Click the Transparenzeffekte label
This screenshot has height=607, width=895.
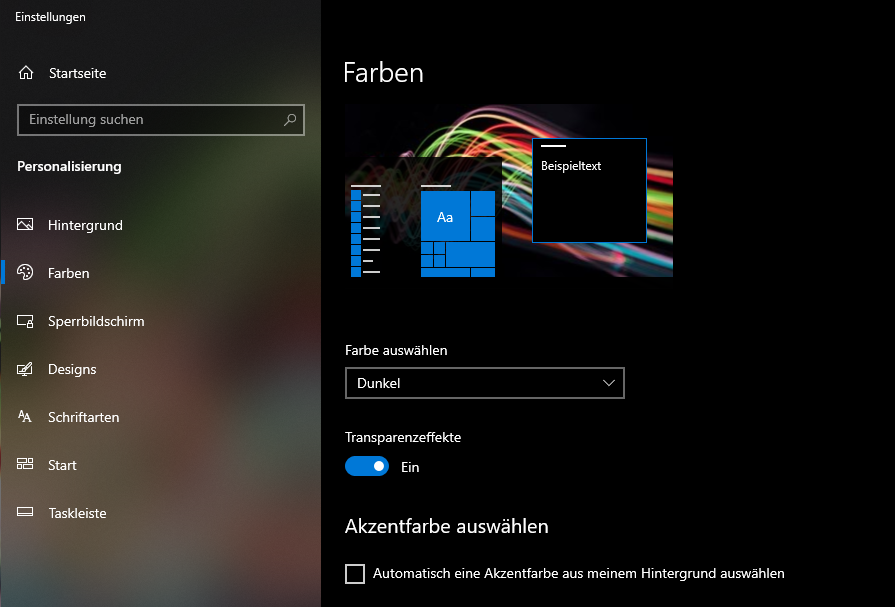click(403, 437)
